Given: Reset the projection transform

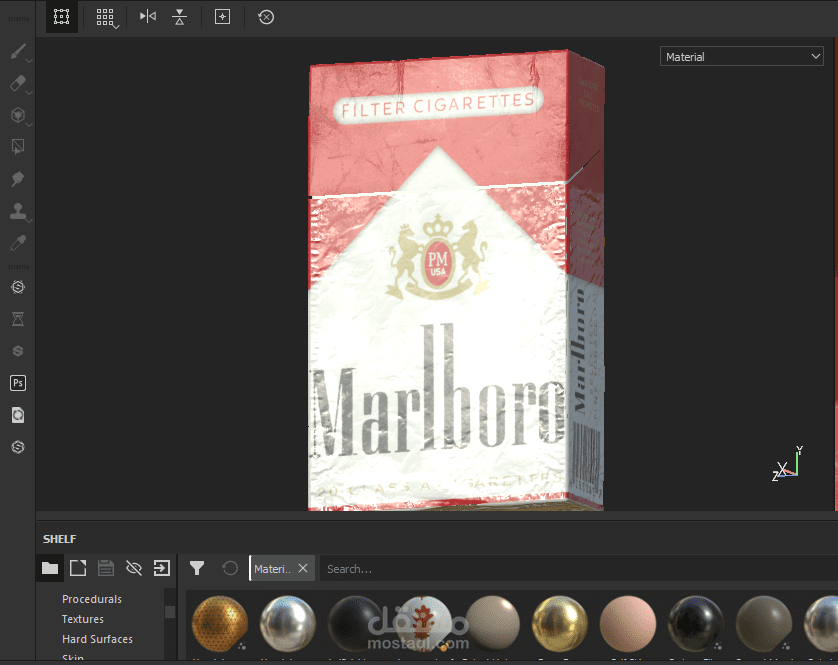Looking at the screenshot, I should coord(266,17).
